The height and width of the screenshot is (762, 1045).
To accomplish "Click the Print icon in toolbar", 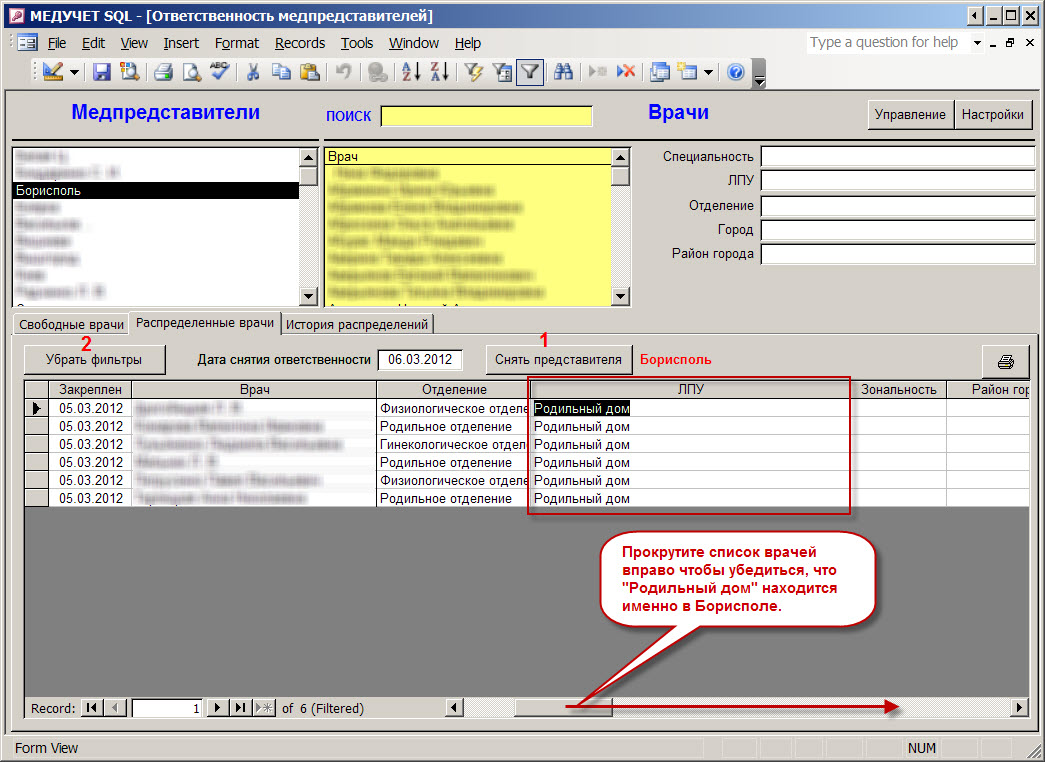I will click(163, 71).
